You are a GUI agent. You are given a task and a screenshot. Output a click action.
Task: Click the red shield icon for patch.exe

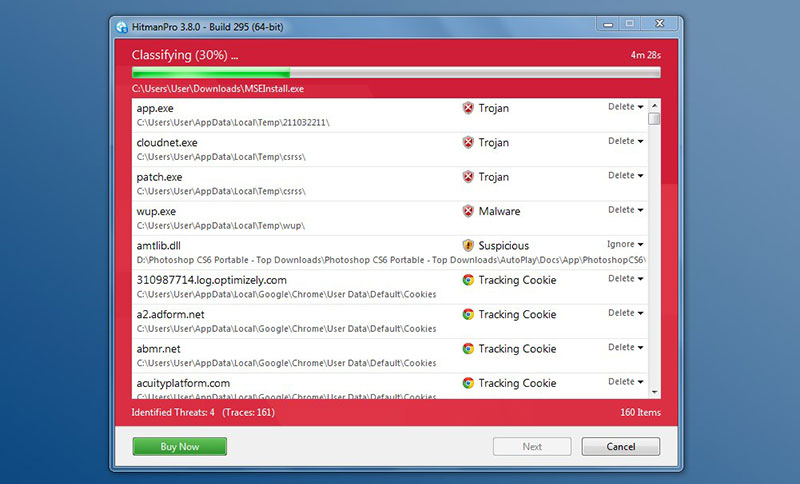tap(468, 176)
